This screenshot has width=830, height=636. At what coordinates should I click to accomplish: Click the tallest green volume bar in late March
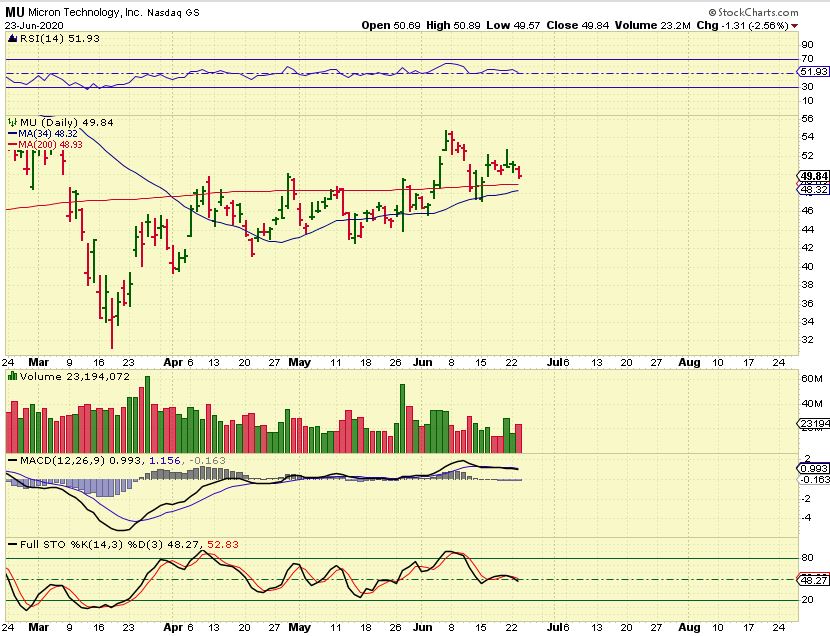coord(147,414)
